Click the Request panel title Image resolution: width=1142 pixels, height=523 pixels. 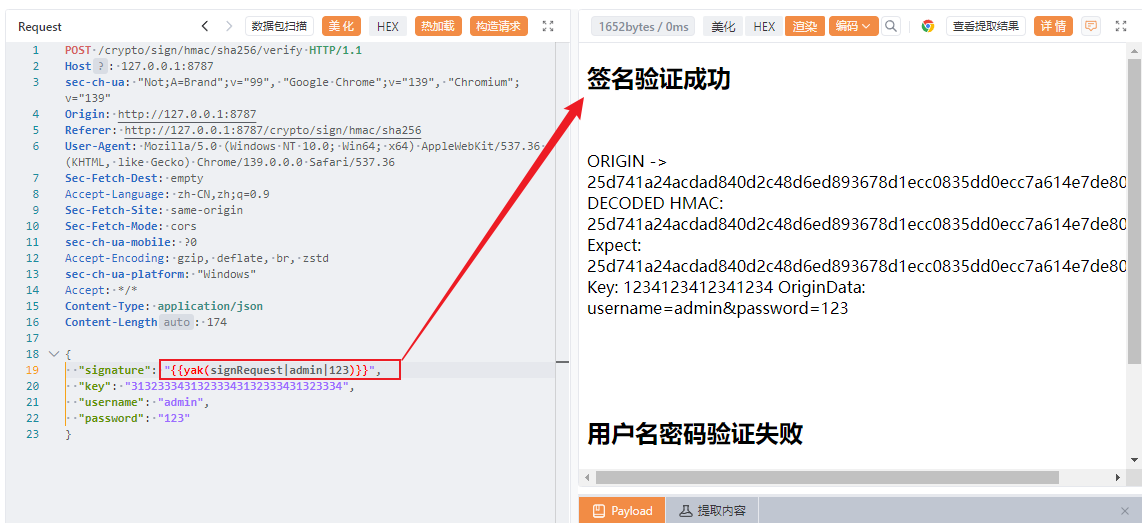[40, 27]
